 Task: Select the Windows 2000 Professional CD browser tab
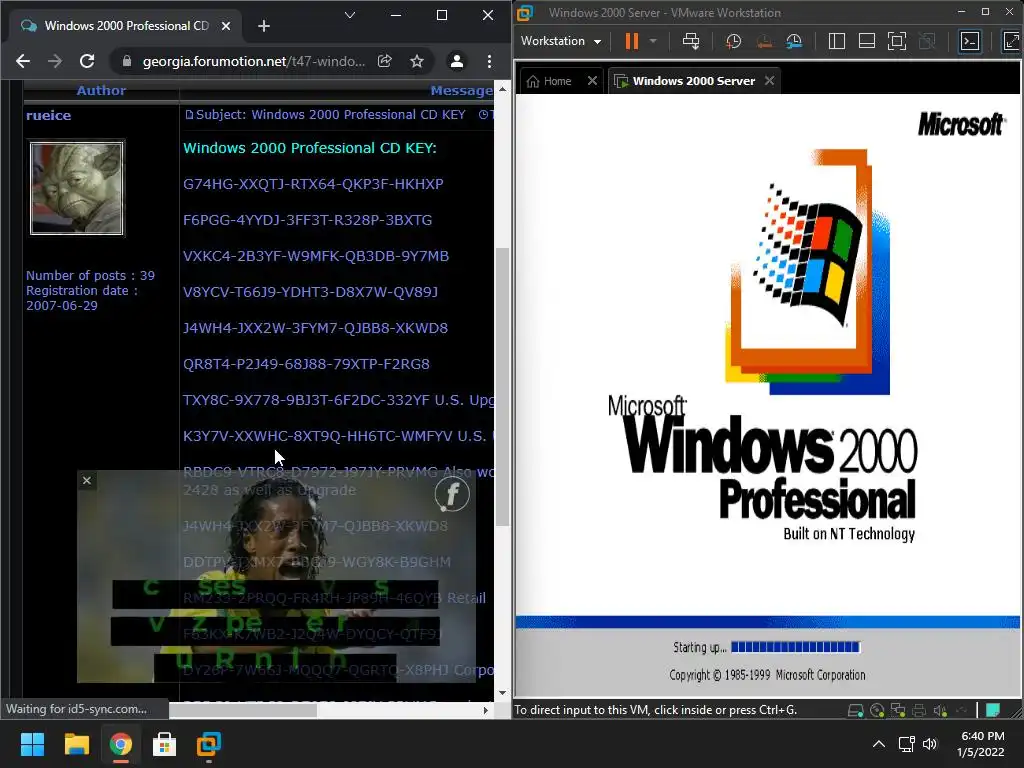tap(124, 26)
